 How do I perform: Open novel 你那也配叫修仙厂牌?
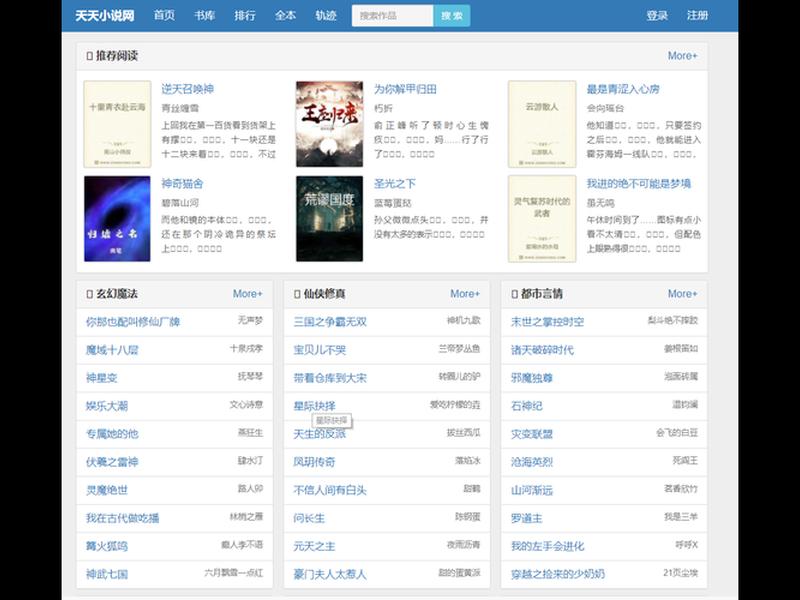(x=133, y=322)
